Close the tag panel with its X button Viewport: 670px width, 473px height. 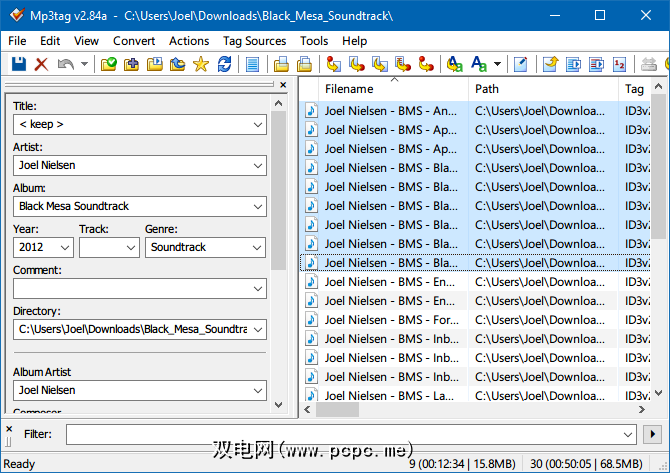point(283,85)
